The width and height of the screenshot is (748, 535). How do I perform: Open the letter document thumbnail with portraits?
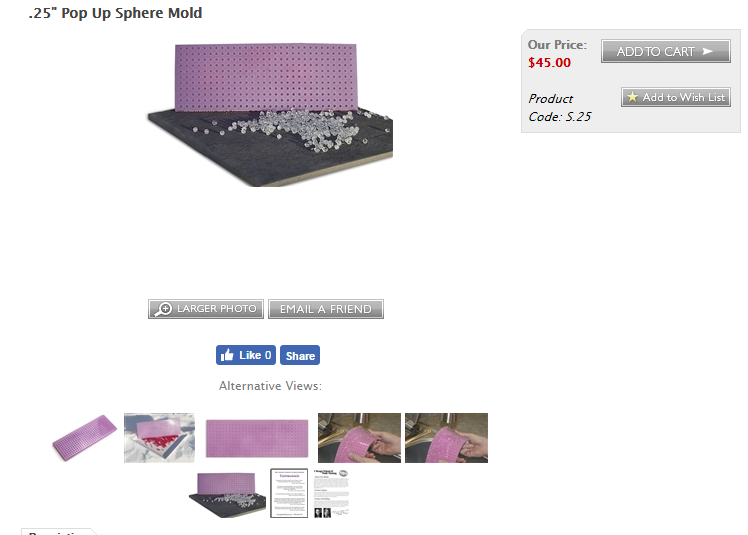332,493
